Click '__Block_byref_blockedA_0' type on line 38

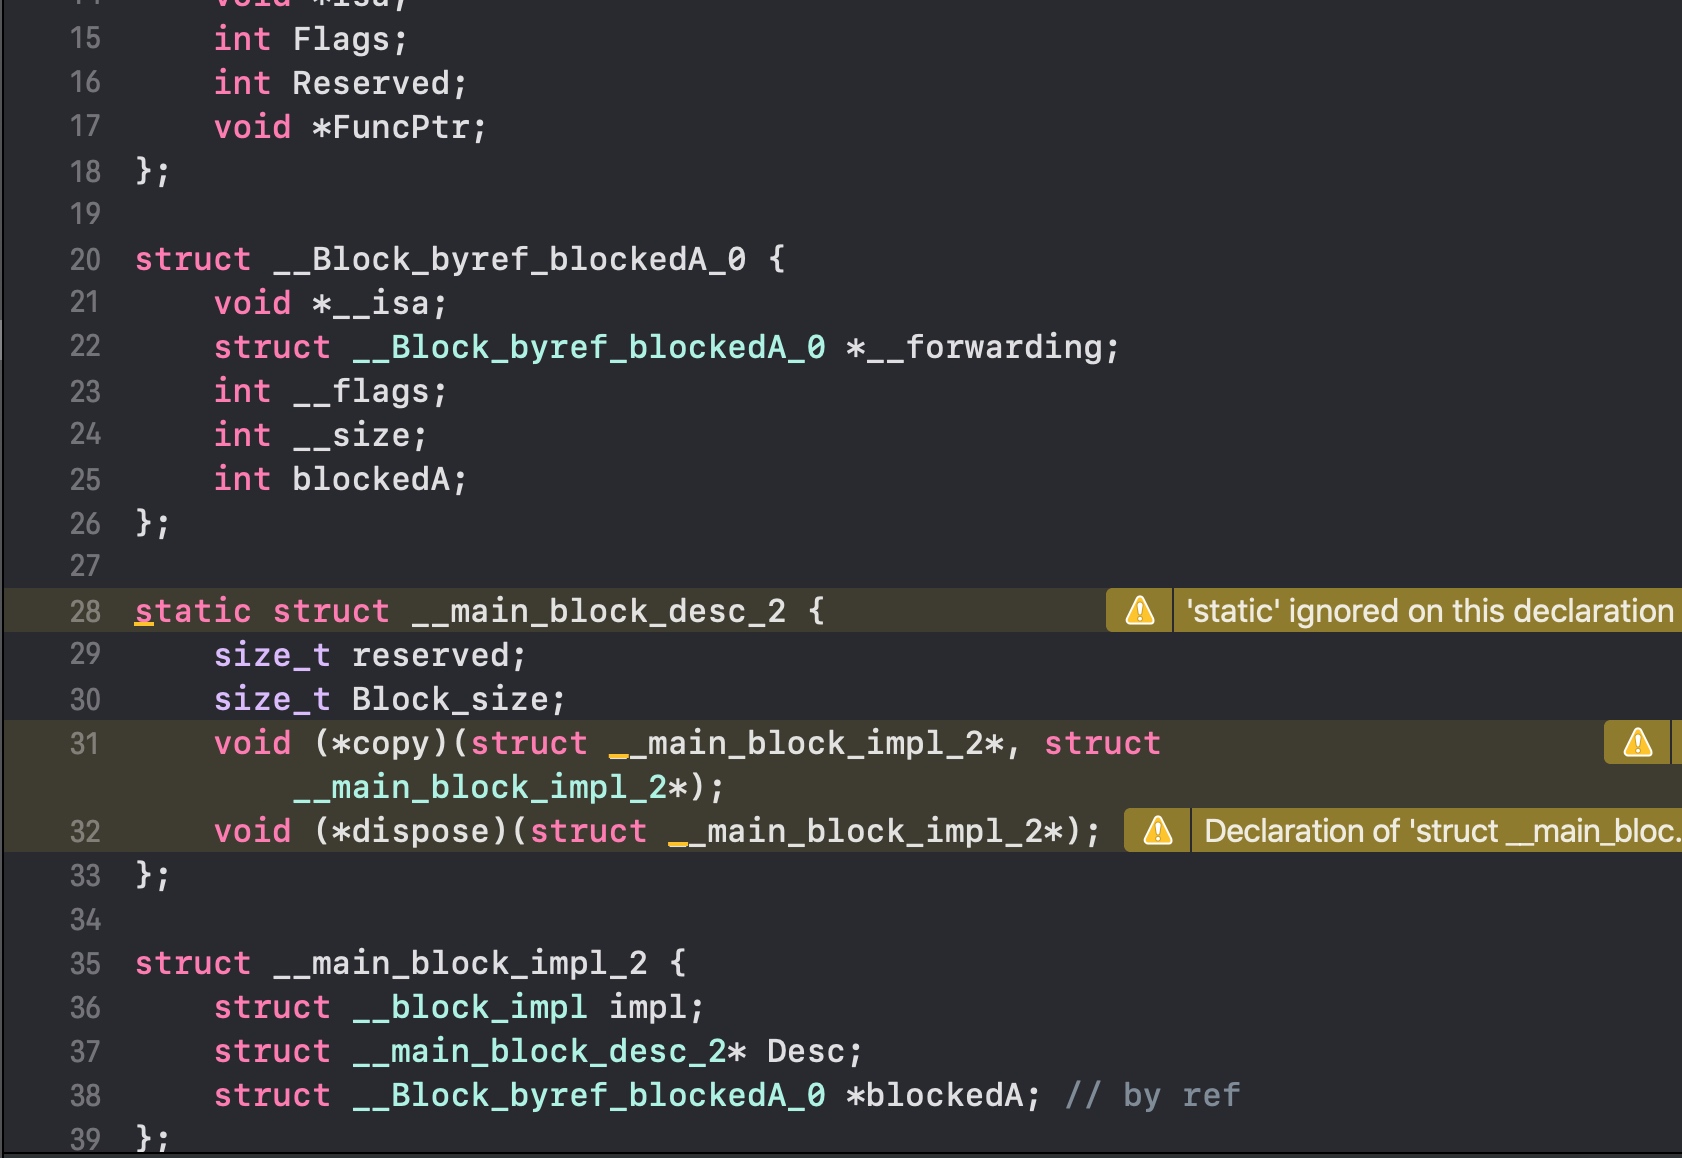tap(589, 1095)
